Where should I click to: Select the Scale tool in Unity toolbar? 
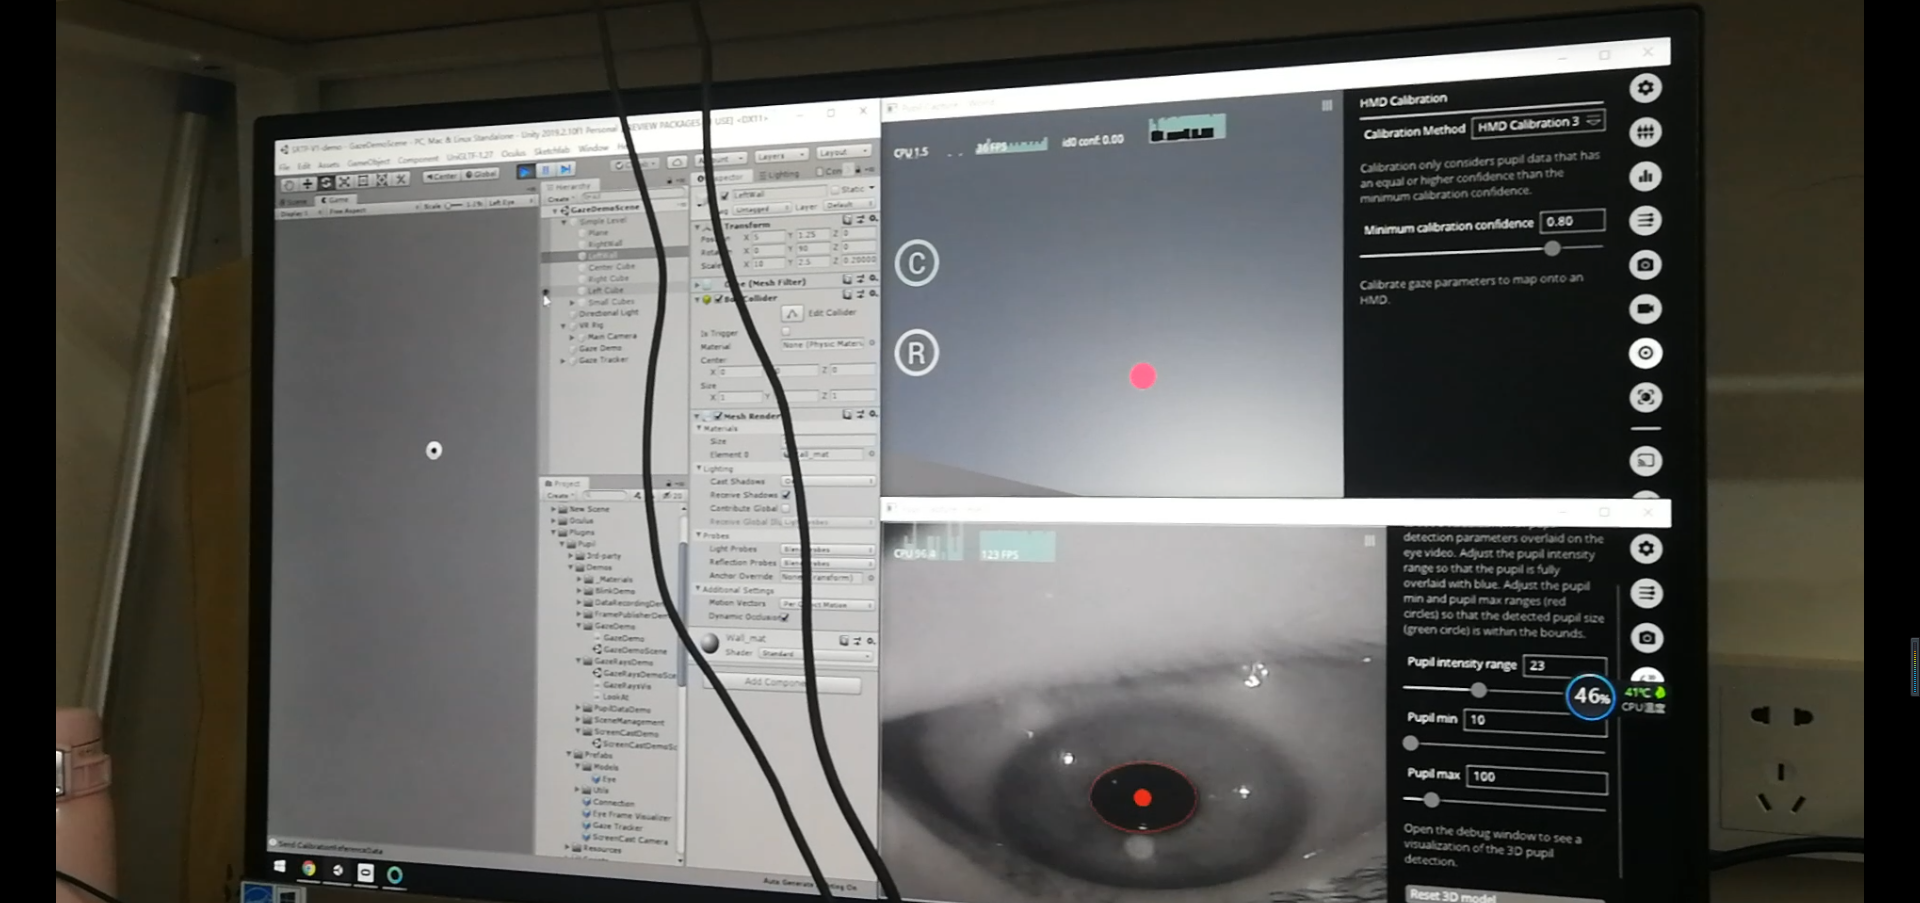[344, 182]
